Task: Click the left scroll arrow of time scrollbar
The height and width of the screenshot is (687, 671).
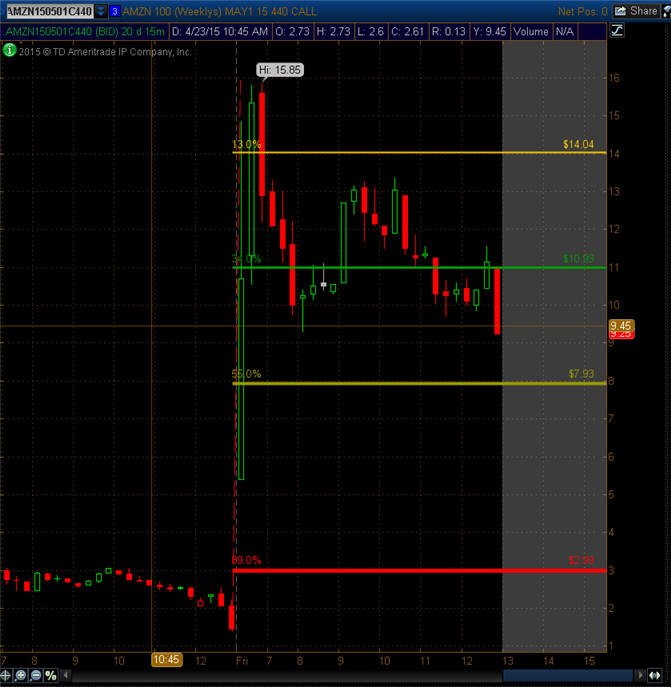Action: tap(66, 675)
